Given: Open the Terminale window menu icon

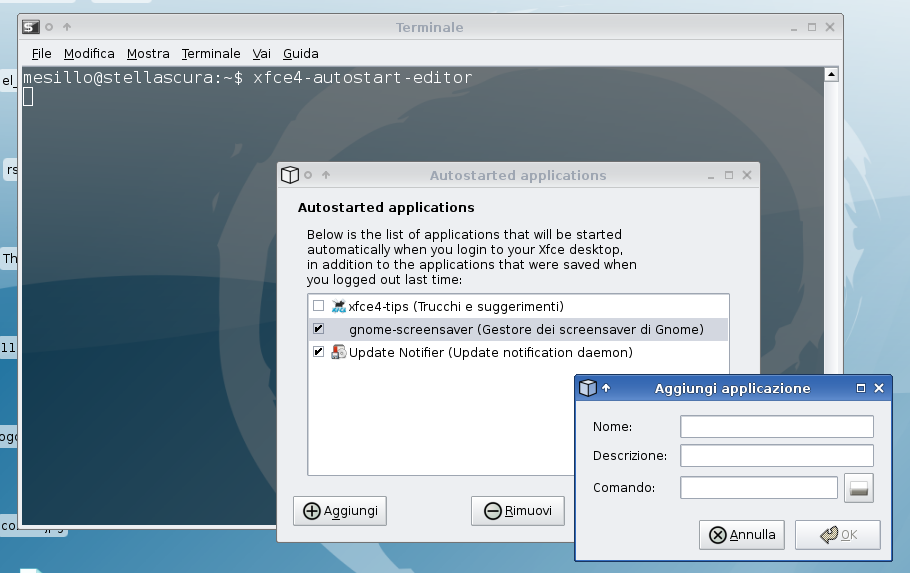Looking at the screenshot, I should [31, 27].
